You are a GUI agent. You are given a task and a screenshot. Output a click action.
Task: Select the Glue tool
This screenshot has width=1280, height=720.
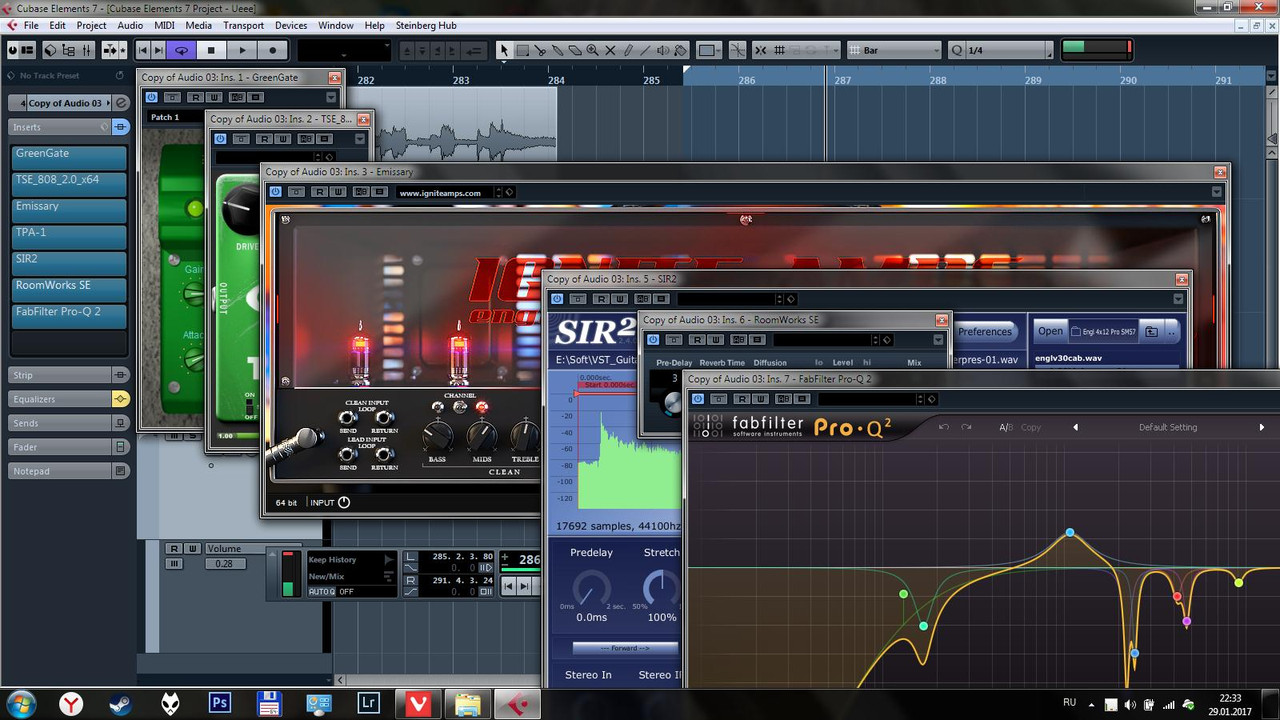tap(557, 50)
